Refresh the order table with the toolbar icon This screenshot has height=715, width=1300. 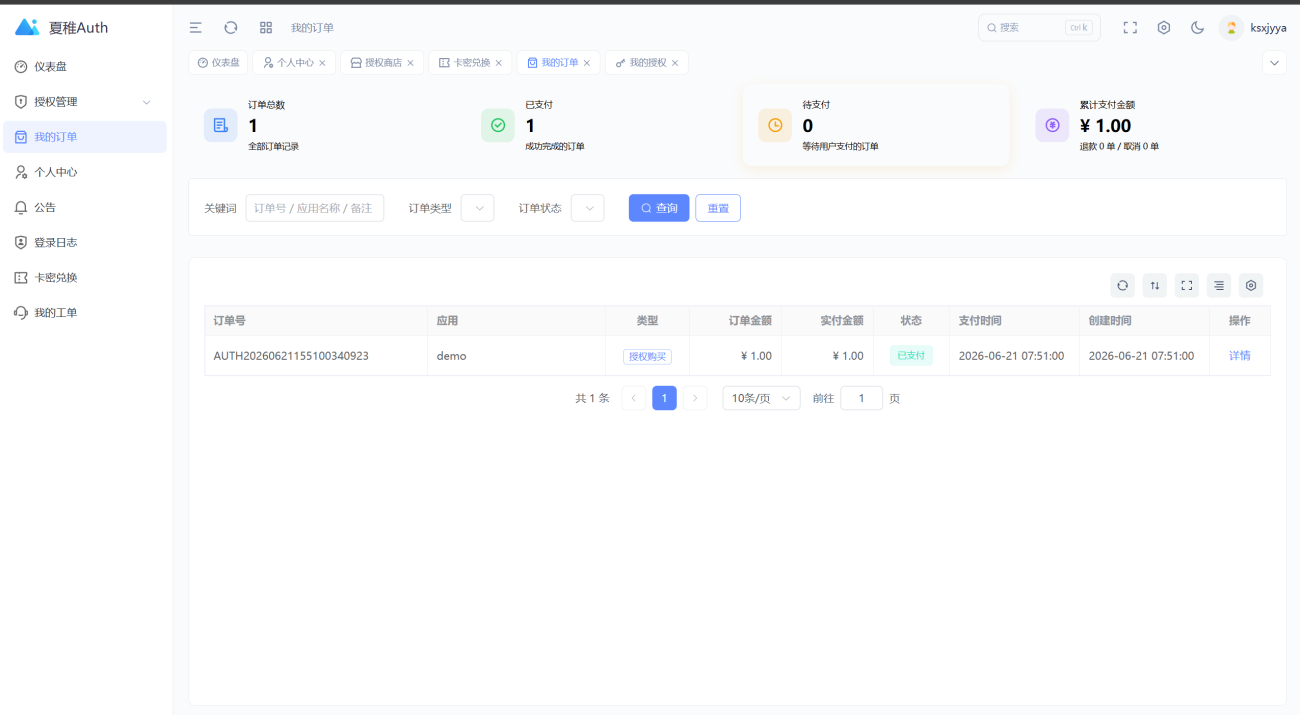tap(1123, 286)
